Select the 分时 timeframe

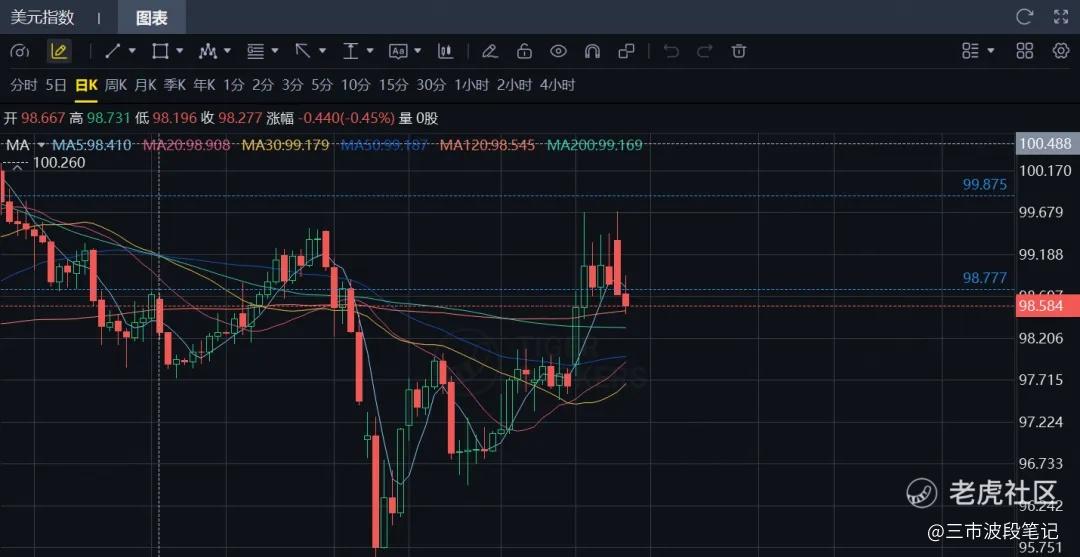pos(23,85)
